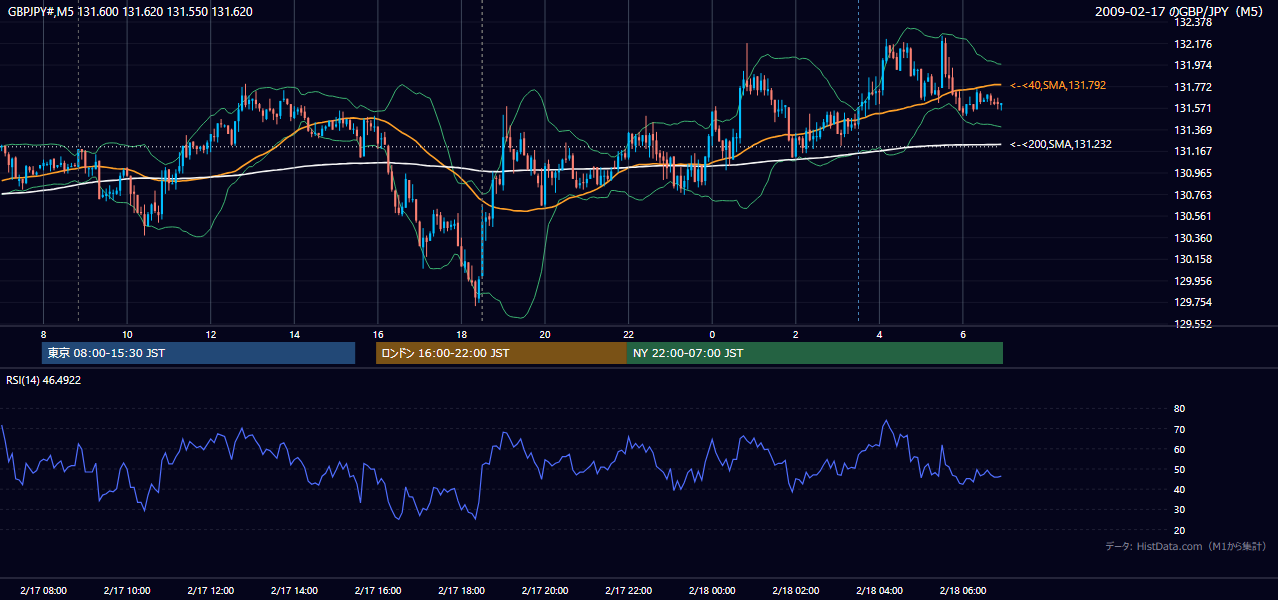Screen dimensions: 1278x600
Task: Click the 2/17 10:00 time label
Action: point(127,590)
